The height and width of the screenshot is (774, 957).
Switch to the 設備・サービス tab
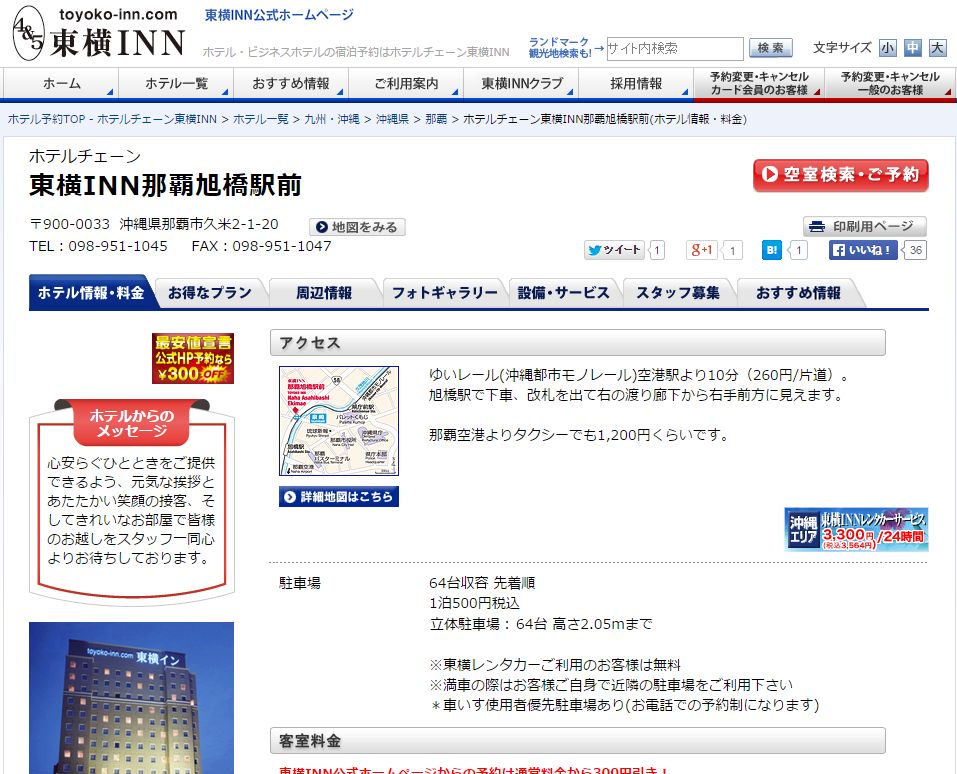coord(563,293)
